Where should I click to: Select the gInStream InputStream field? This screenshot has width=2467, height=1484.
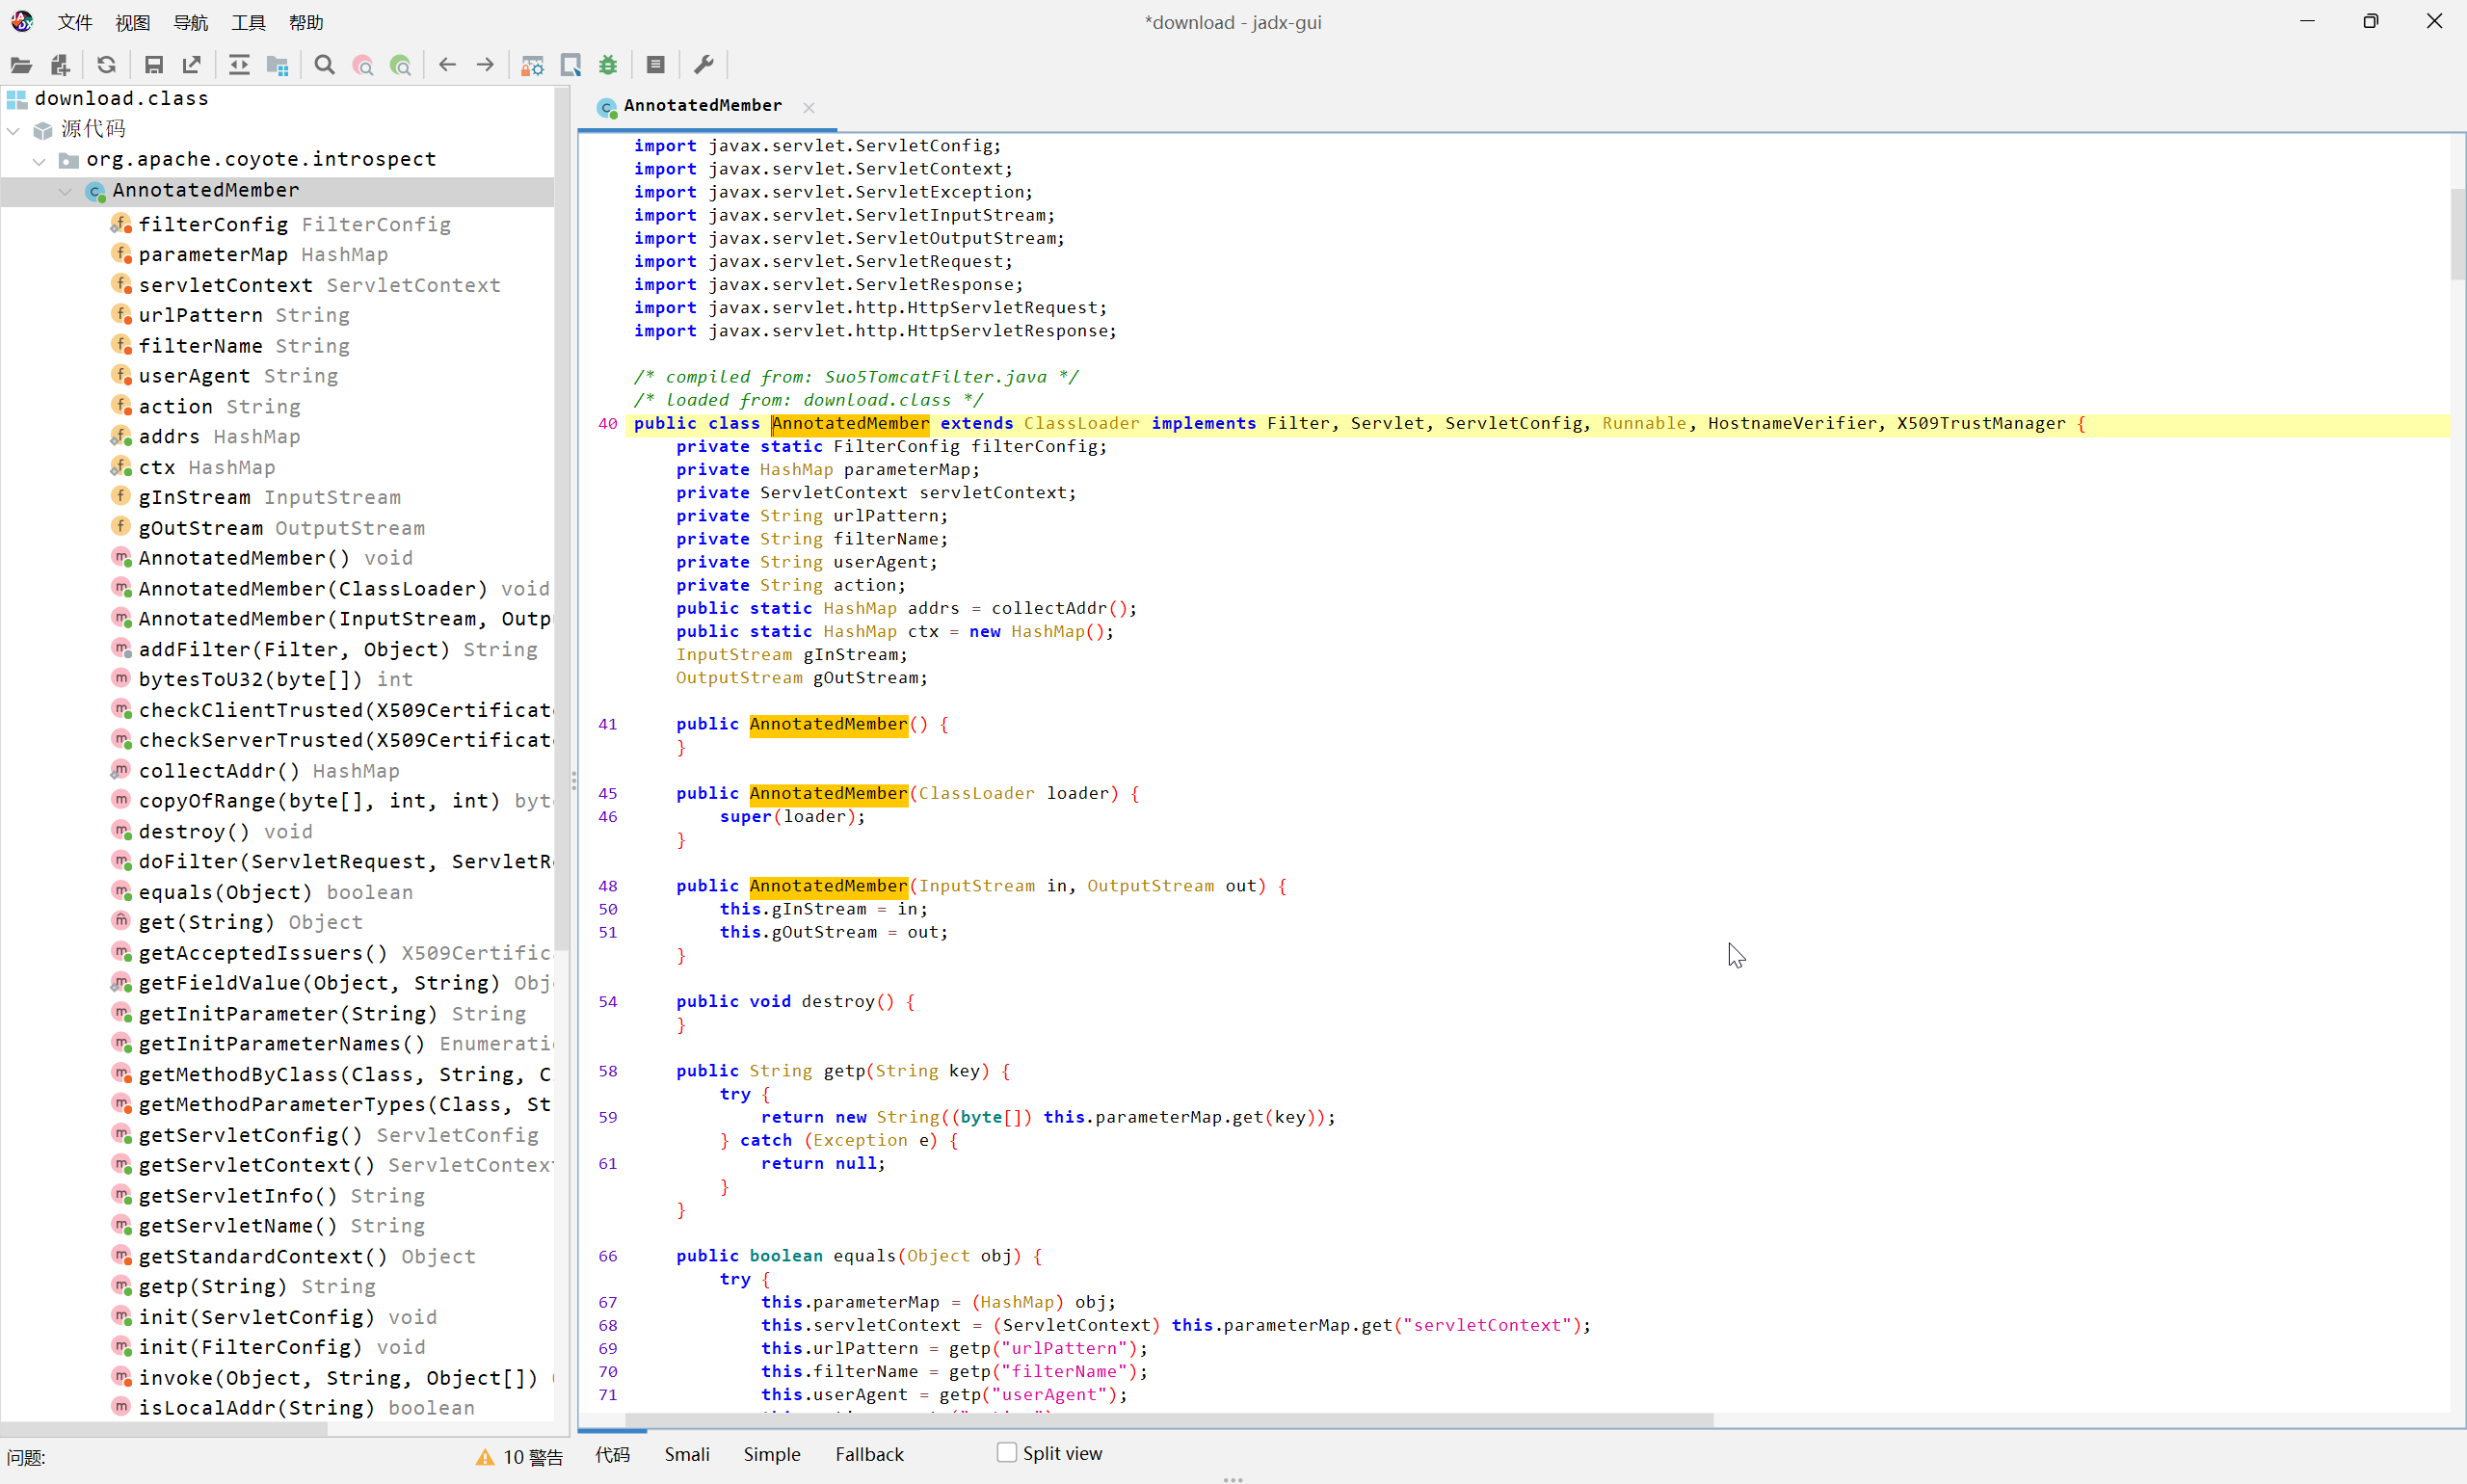pos(269,497)
